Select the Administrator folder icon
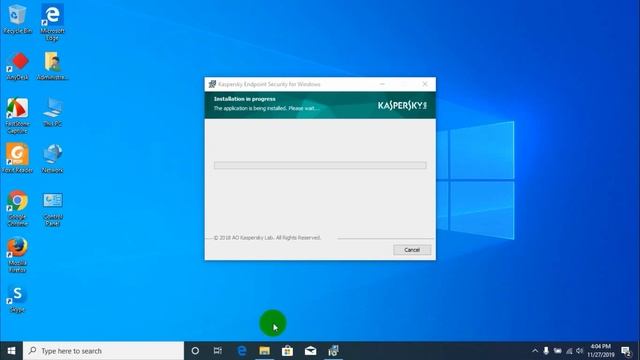The image size is (640, 360). point(52,66)
